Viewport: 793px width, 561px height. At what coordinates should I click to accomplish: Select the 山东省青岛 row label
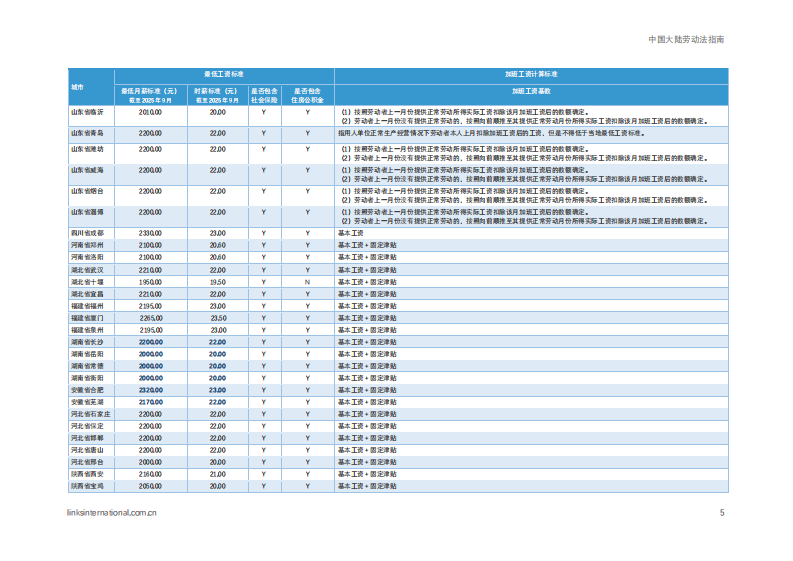(86, 132)
